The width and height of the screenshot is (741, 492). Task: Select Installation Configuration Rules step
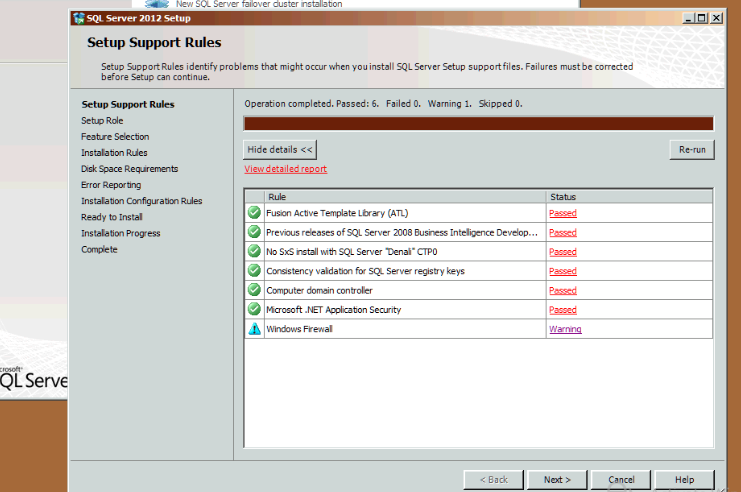[x=141, y=201]
